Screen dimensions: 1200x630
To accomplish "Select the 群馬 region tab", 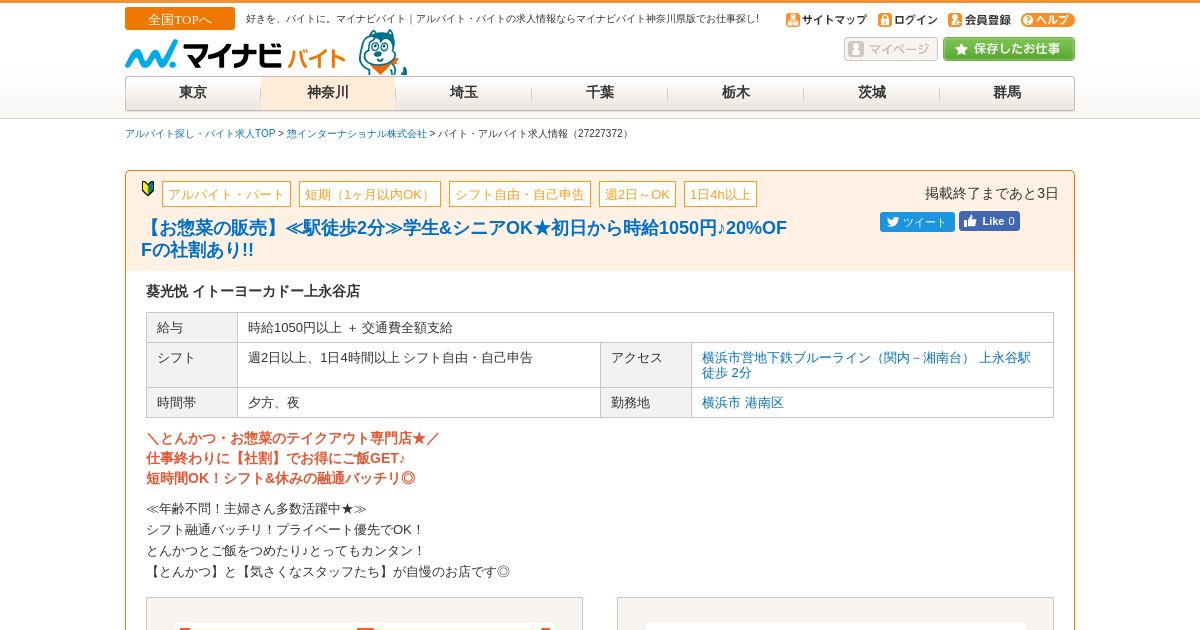I will (x=1007, y=93).
